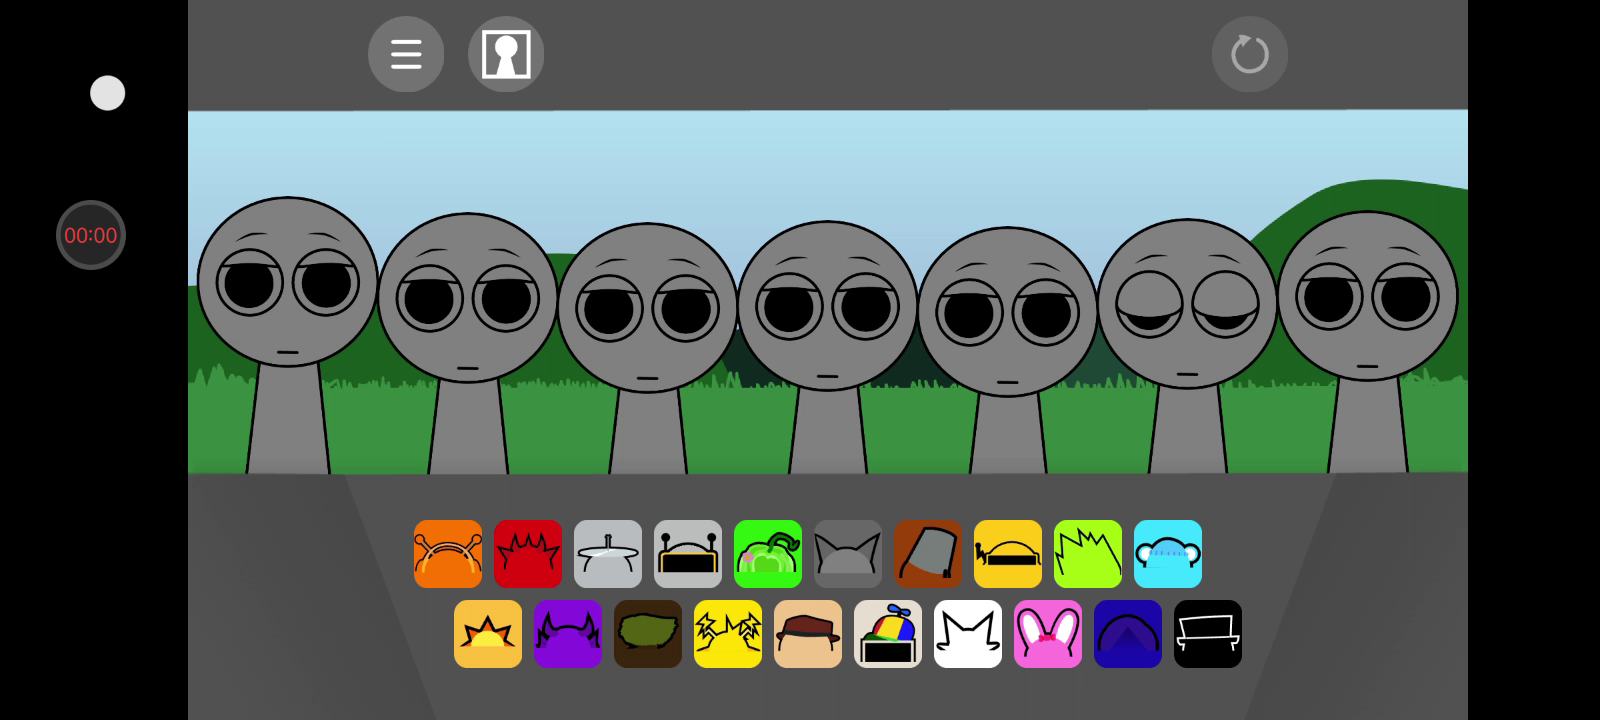
Task: Click the 00:00 recording timer
Action: (91, 235)
